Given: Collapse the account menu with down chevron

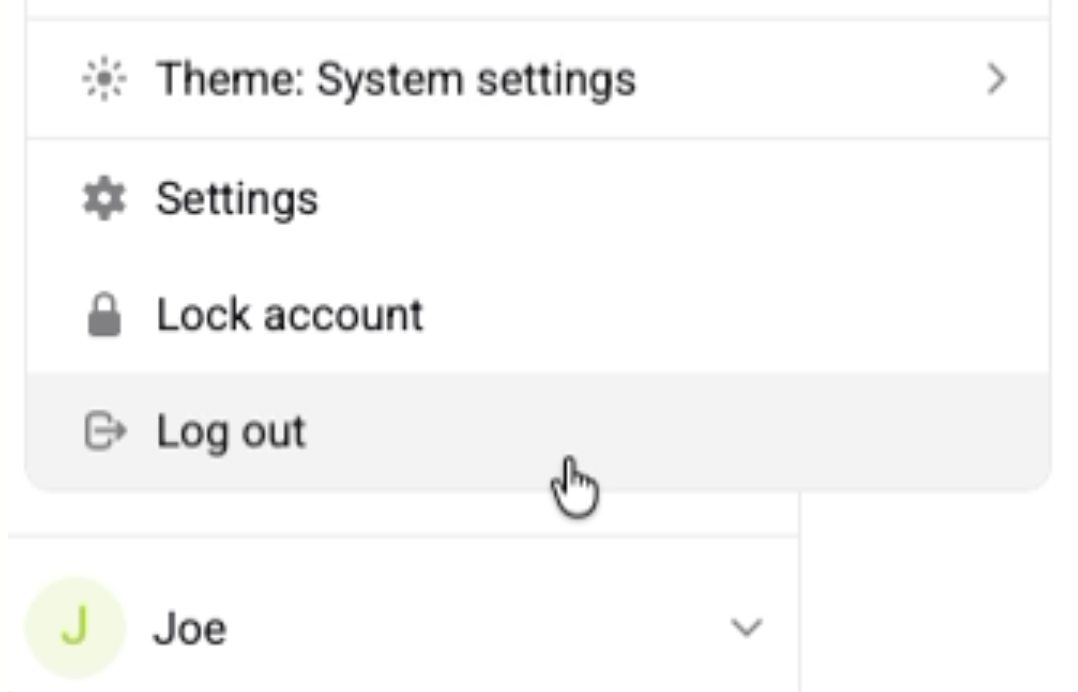Looking at the screenshot, I should (x=746, y=628).
